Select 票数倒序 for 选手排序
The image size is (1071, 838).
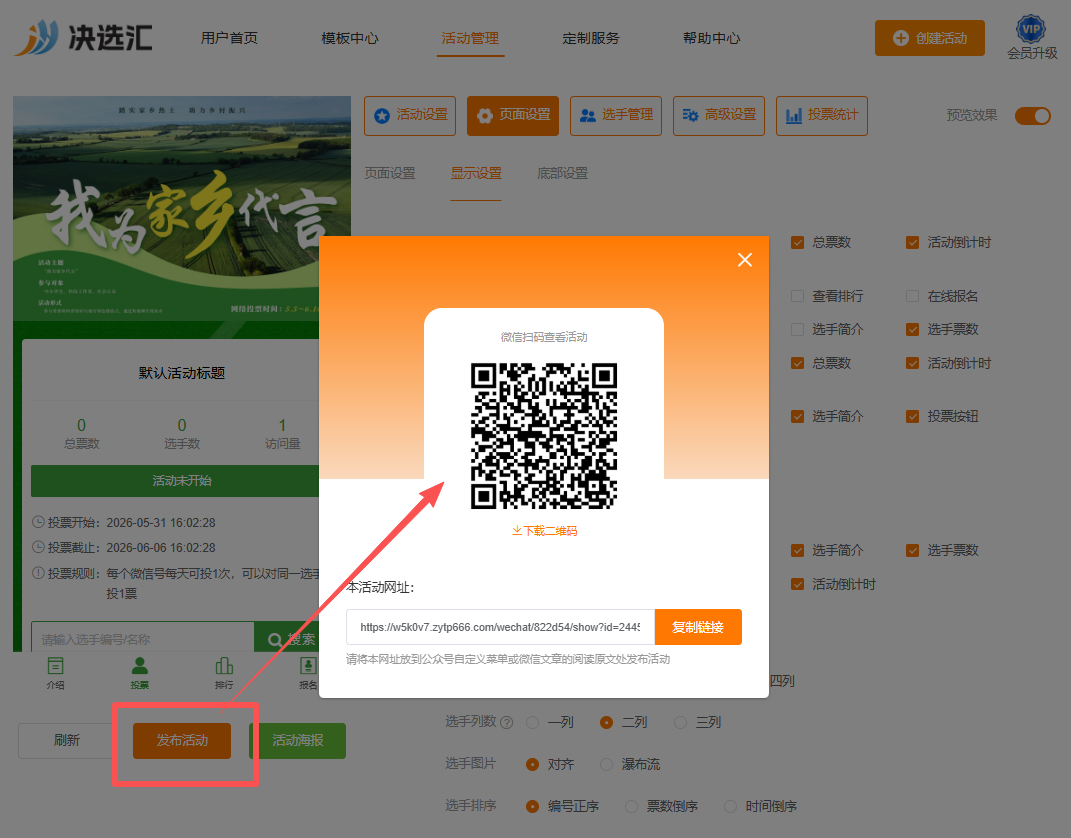point(632,807)
